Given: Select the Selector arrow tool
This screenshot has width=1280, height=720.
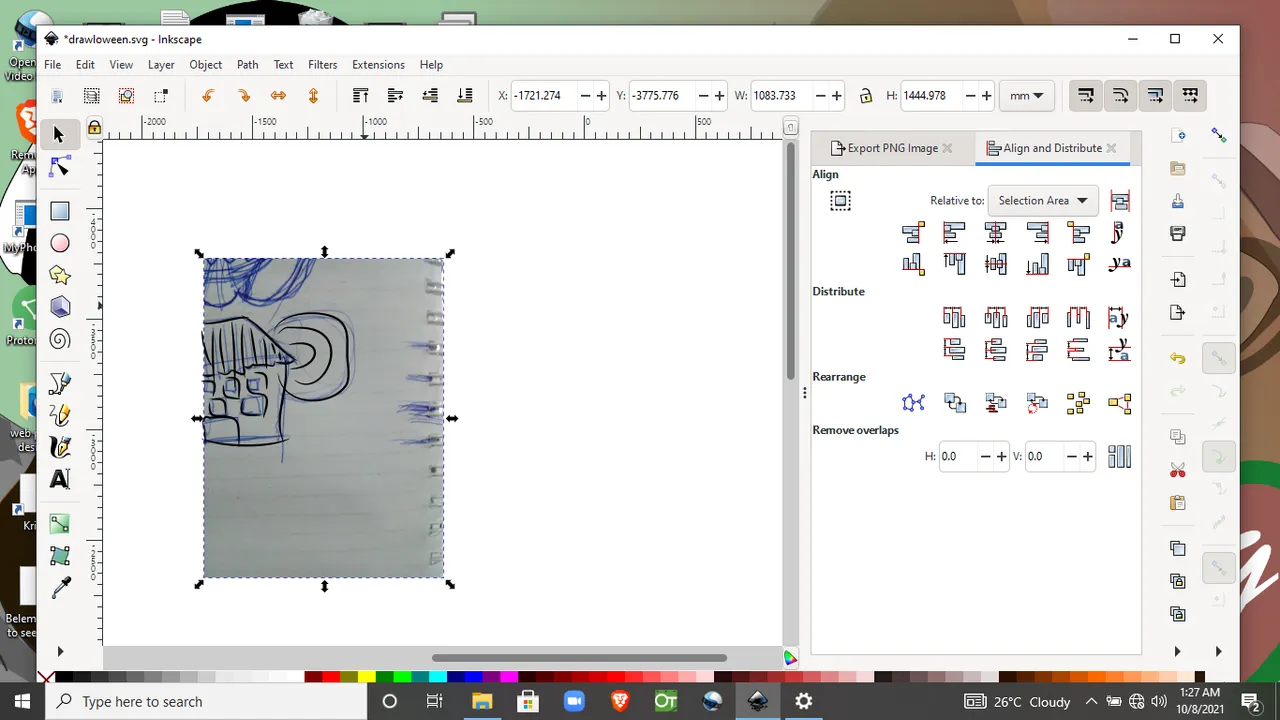Looking at the screenshot, I should tap(59, 134).
